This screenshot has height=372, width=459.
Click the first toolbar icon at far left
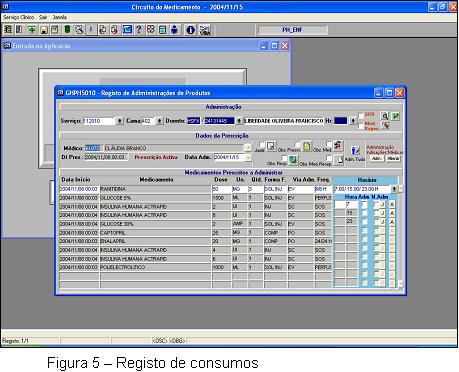[x=8, y=30]
